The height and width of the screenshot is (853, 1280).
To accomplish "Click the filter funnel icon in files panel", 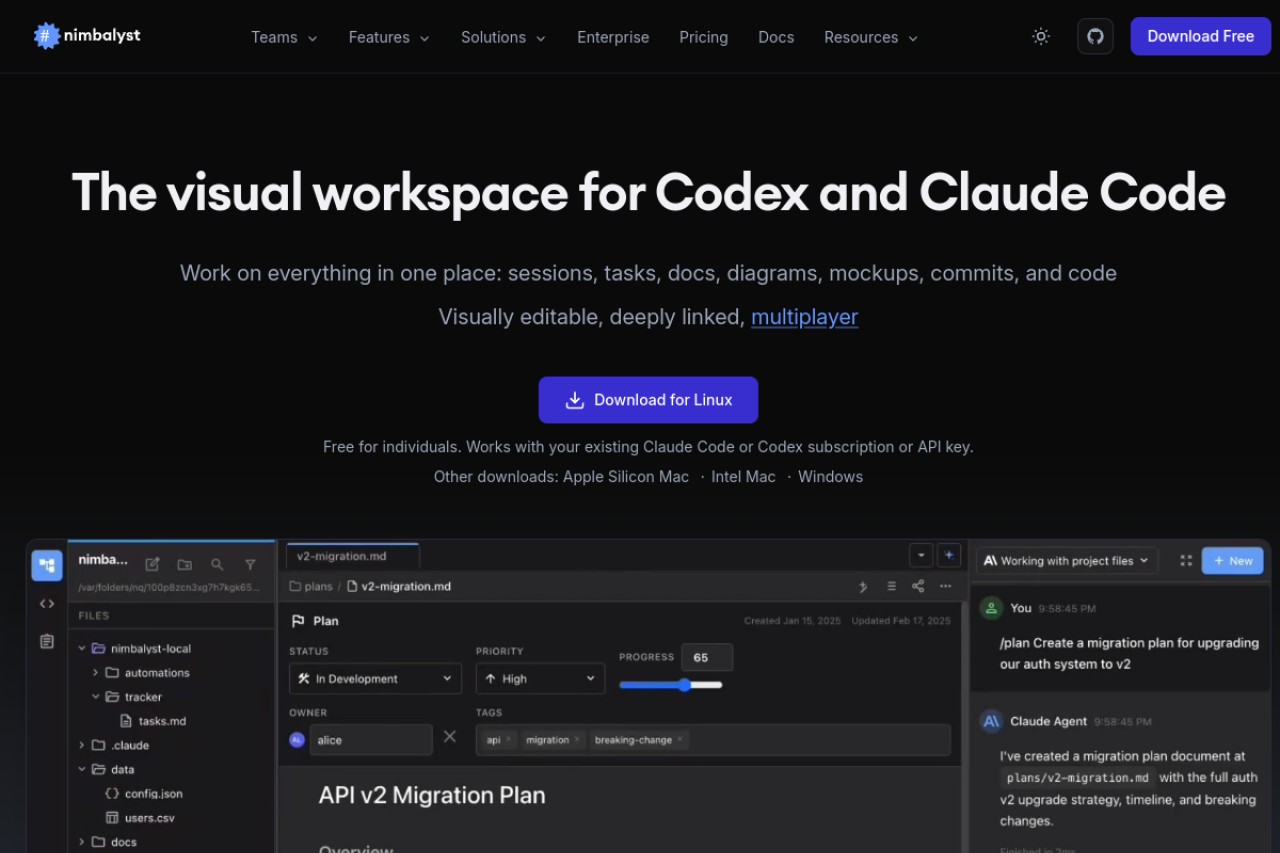I will [x=250, y=564].
